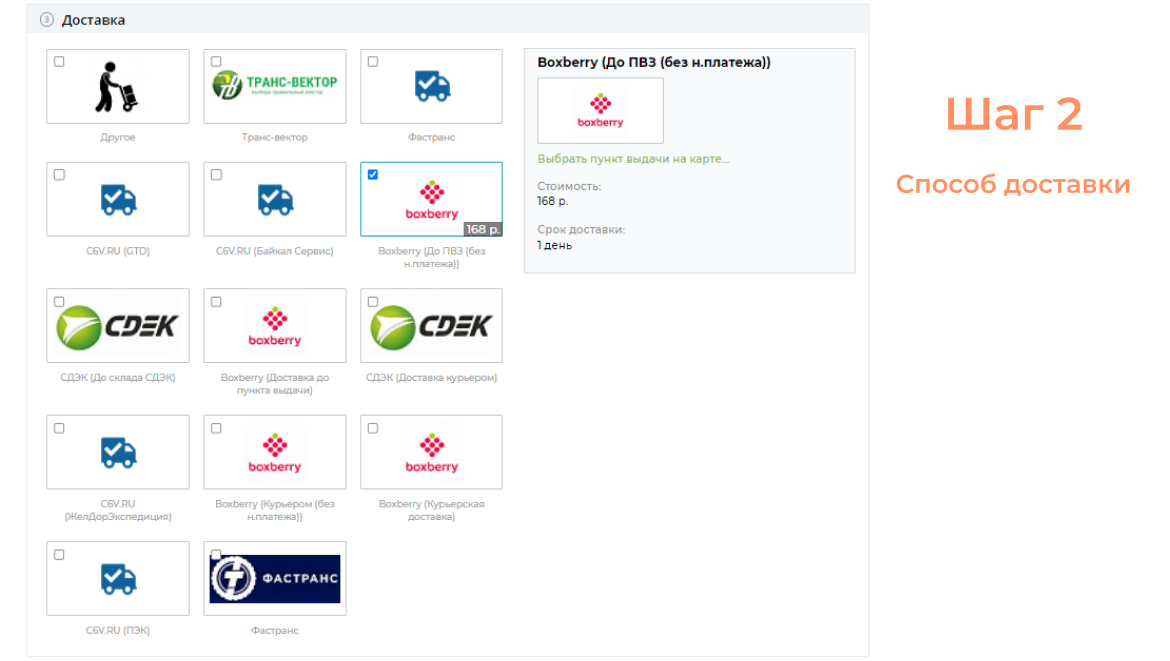This screenshot has height=661, width=1170.
Task: Click the Boxberry logo with 168 р. badge
Action: point(431,200)
